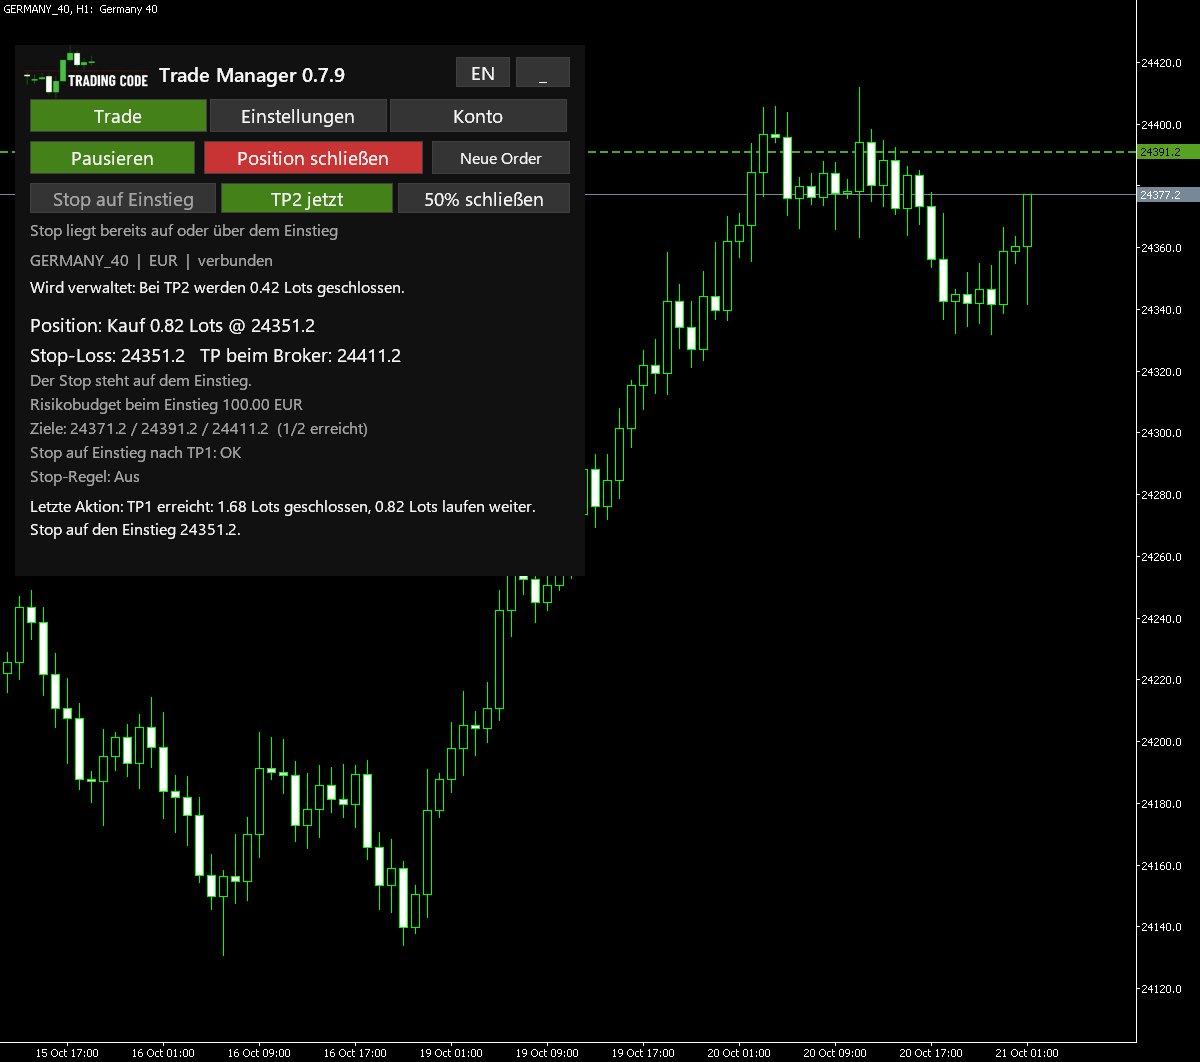Click the 19 Oct 01:00 time label
Image resolution: width=1200 pixels, height=1062 pixels.
tap(450, 1053)
